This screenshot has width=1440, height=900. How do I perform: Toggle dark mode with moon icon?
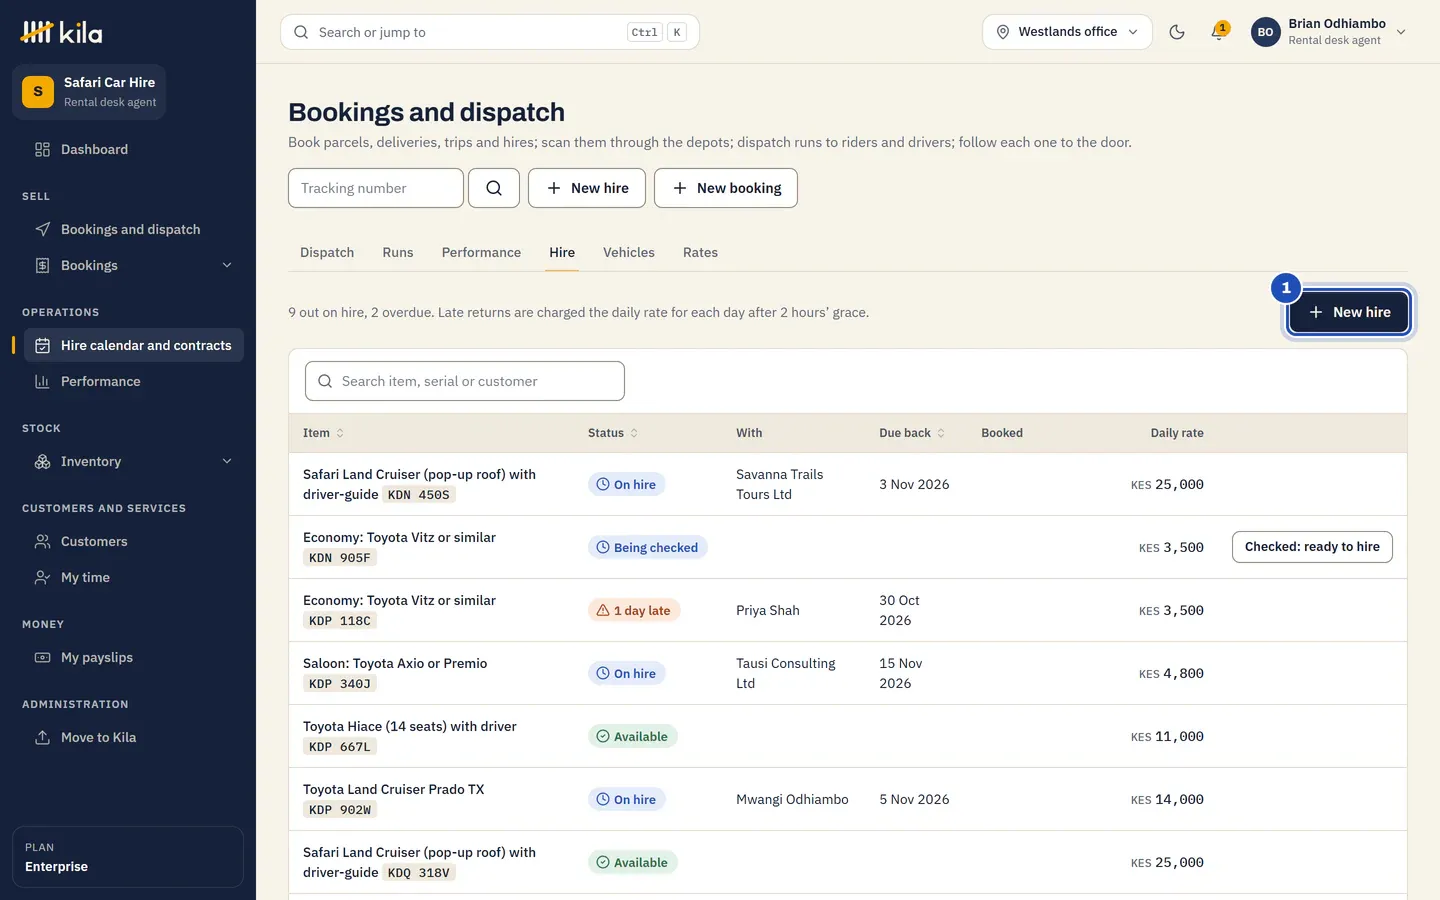(x=1177, y=32)
